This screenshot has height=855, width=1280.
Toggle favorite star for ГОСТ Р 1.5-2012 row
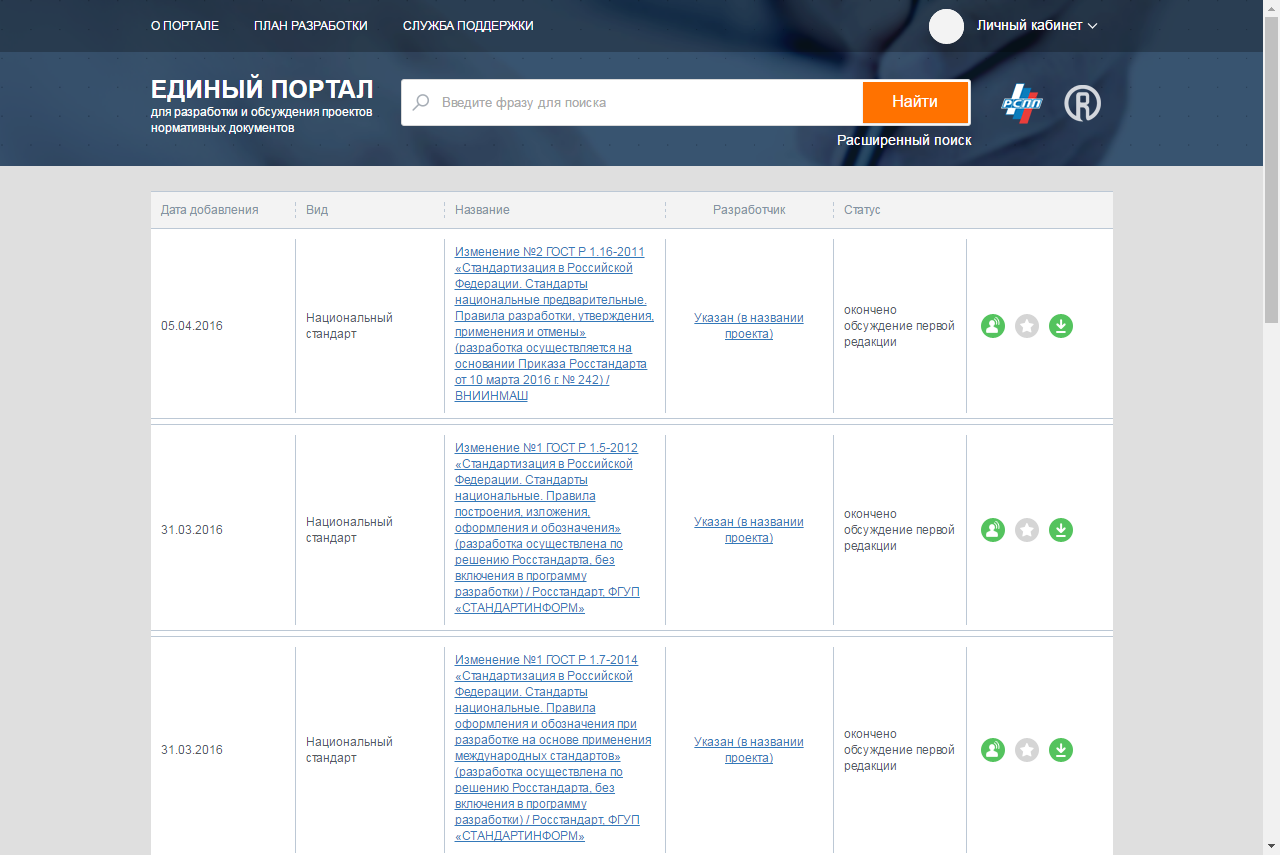(x=1027, y=530)
